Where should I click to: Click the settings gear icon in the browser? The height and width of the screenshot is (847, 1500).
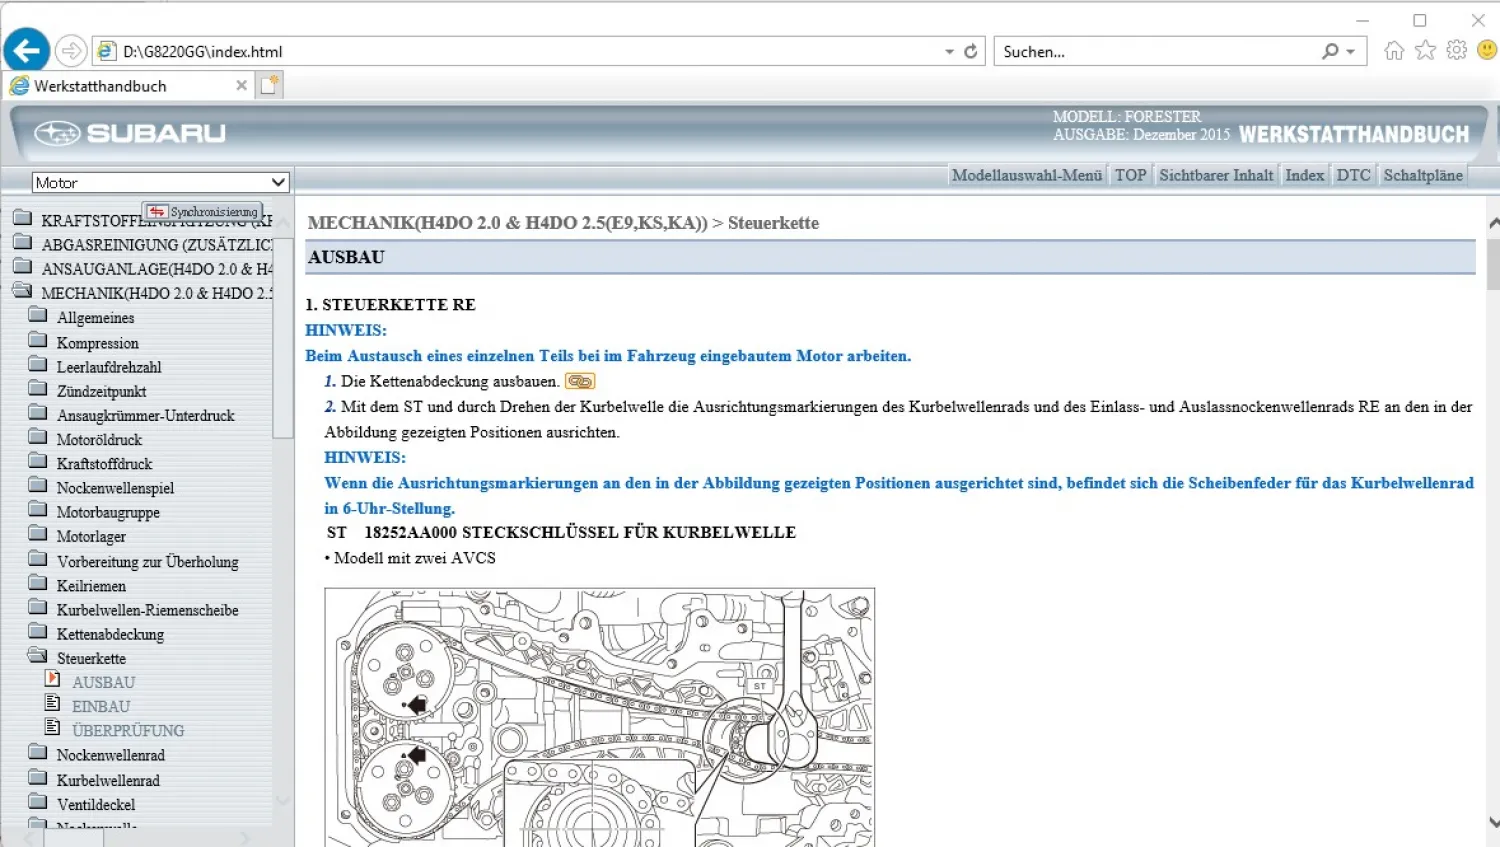tap(1456, 49)
